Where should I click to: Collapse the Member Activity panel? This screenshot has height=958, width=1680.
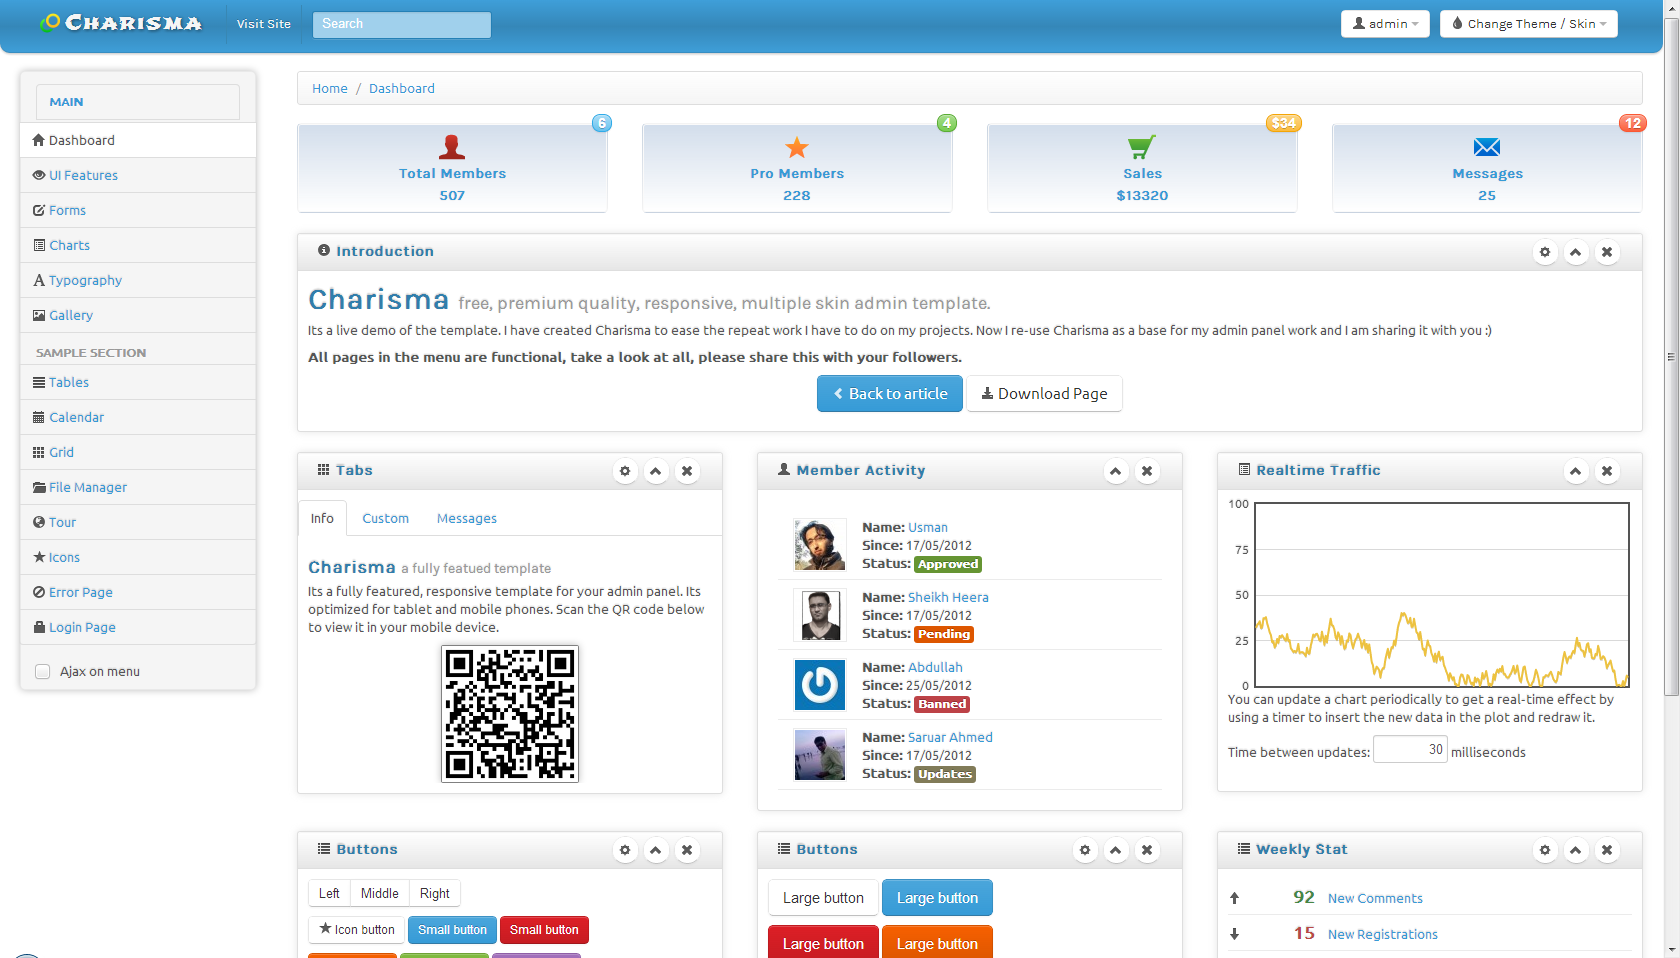point(1116,471)
